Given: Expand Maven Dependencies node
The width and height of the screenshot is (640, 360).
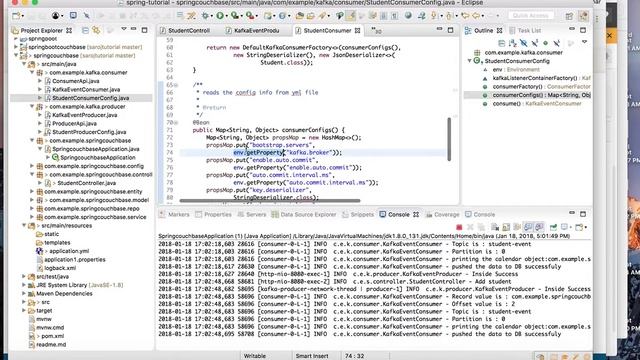Looking at the screenshot, I should [x=24, y=293].
